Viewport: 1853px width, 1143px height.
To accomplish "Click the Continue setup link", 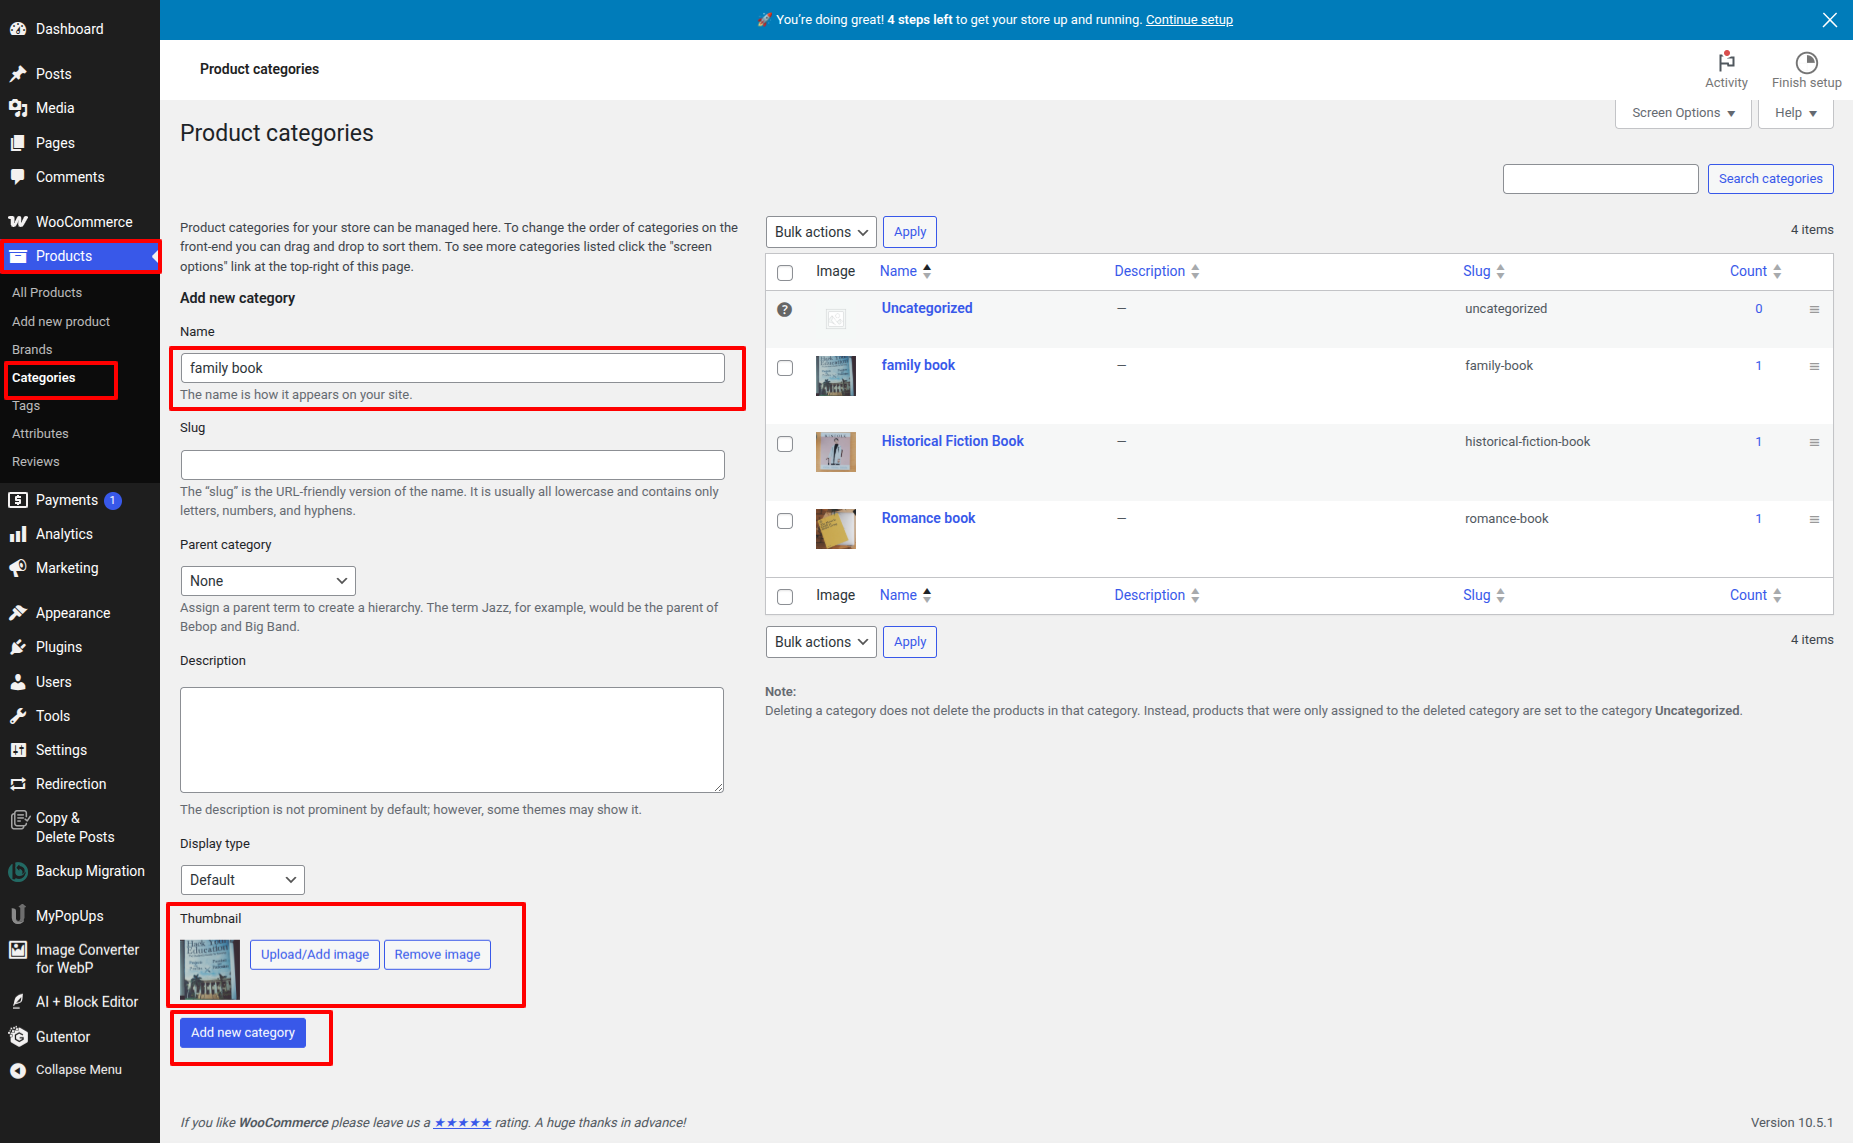I will tap(1189, 20).
